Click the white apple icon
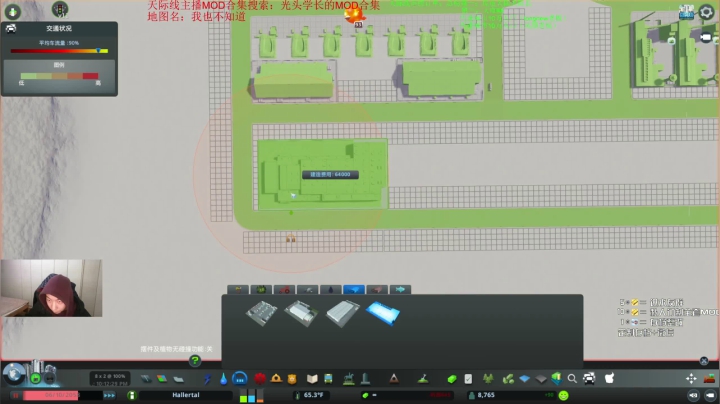The height and width of the screenshot is (404, 720). point(609,379)
